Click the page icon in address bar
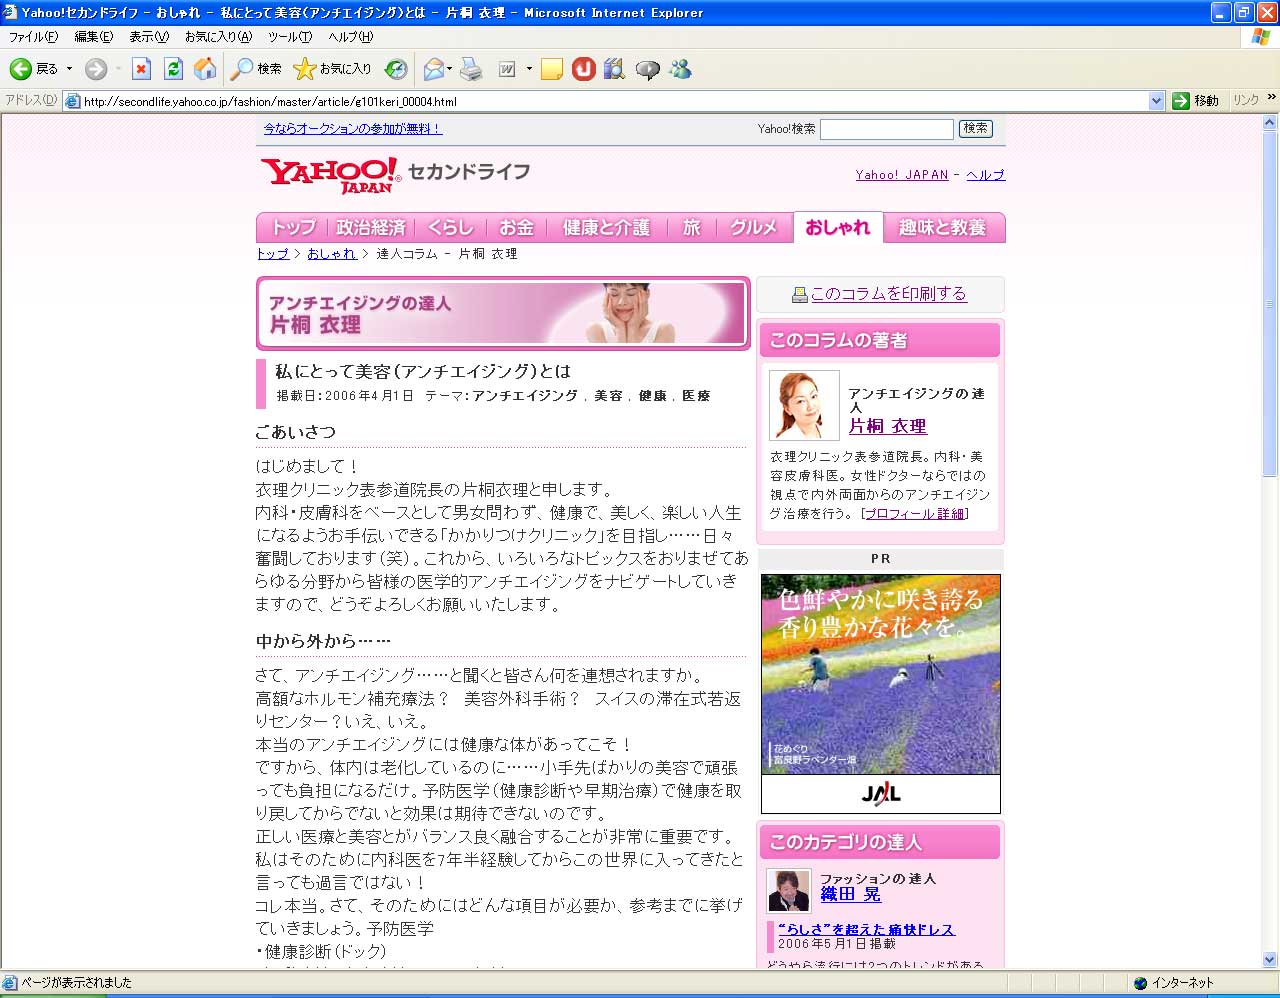The height and width of the screenshot is (998, 1280). [x=72, y=101]
